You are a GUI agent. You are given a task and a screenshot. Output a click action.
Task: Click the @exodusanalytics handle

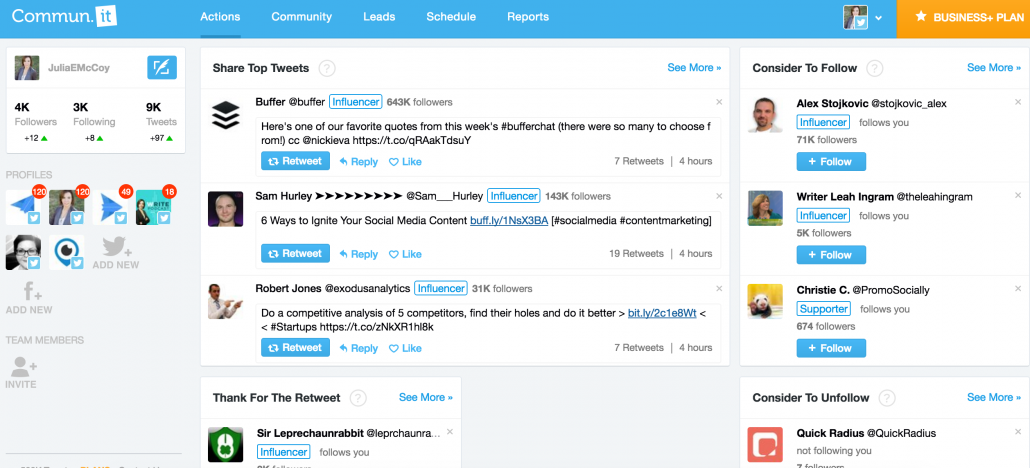pyautogui.click(x=367, y=289)
